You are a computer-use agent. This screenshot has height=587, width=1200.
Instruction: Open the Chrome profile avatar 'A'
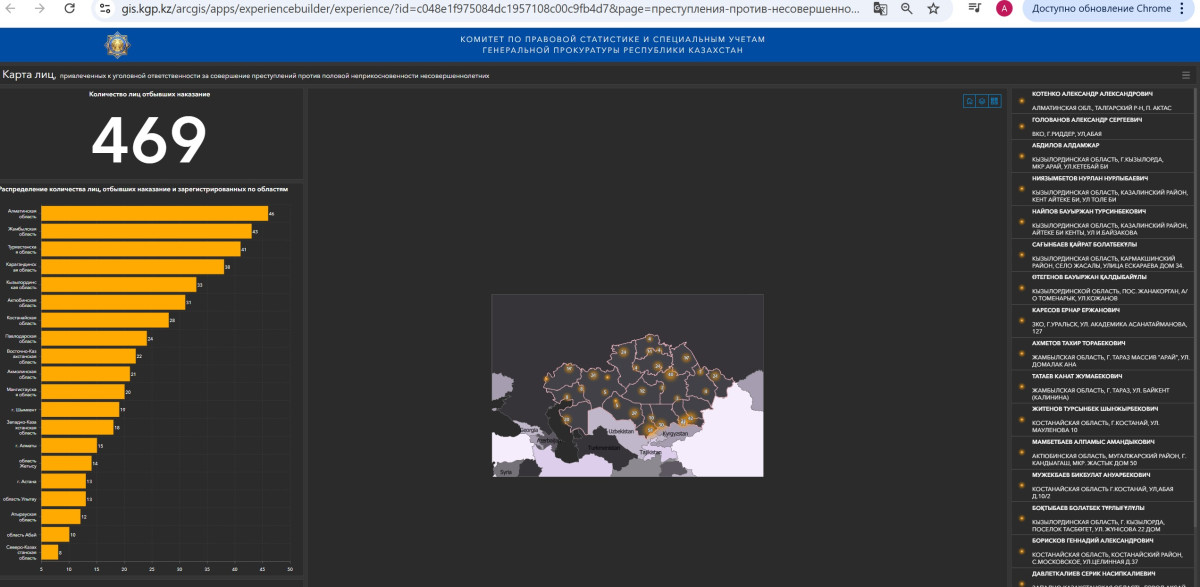(x=1004, y=8)
